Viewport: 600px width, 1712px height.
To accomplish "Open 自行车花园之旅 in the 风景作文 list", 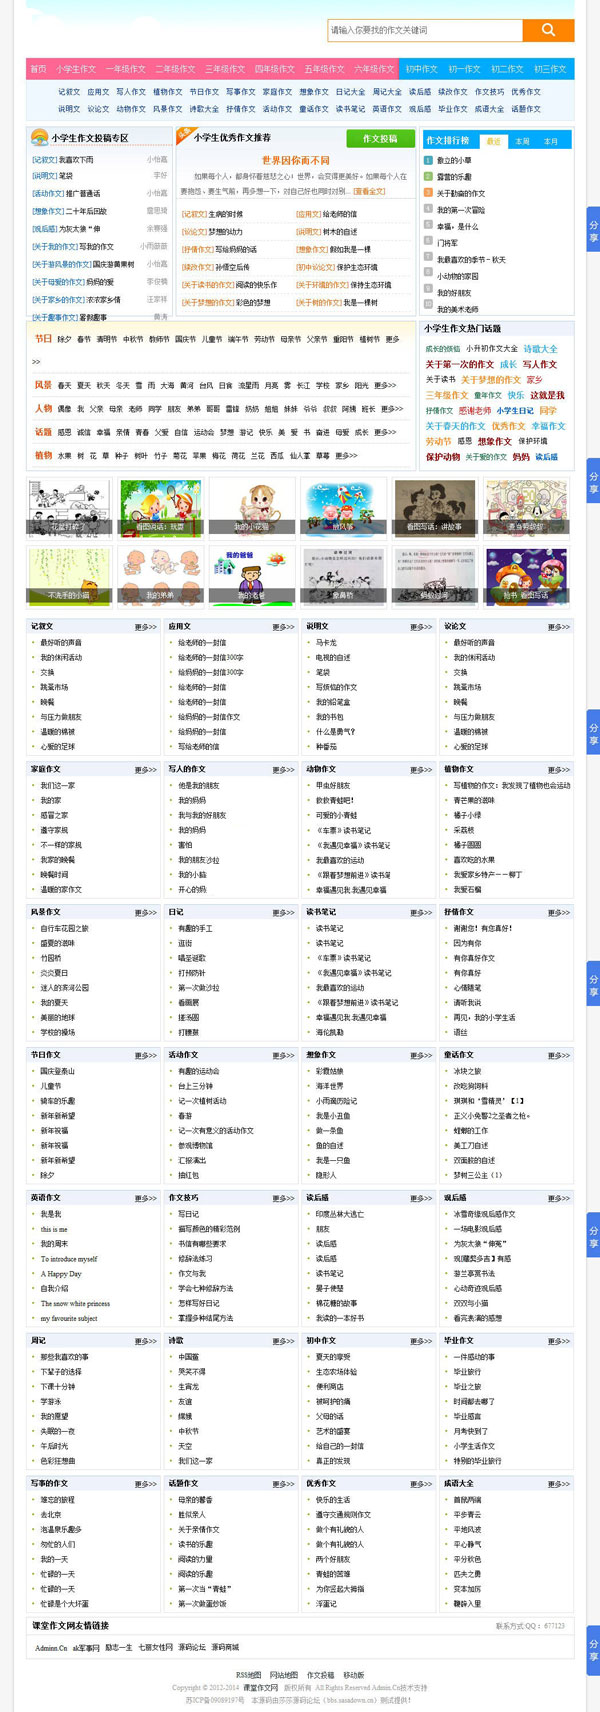I will click(64, 928).
